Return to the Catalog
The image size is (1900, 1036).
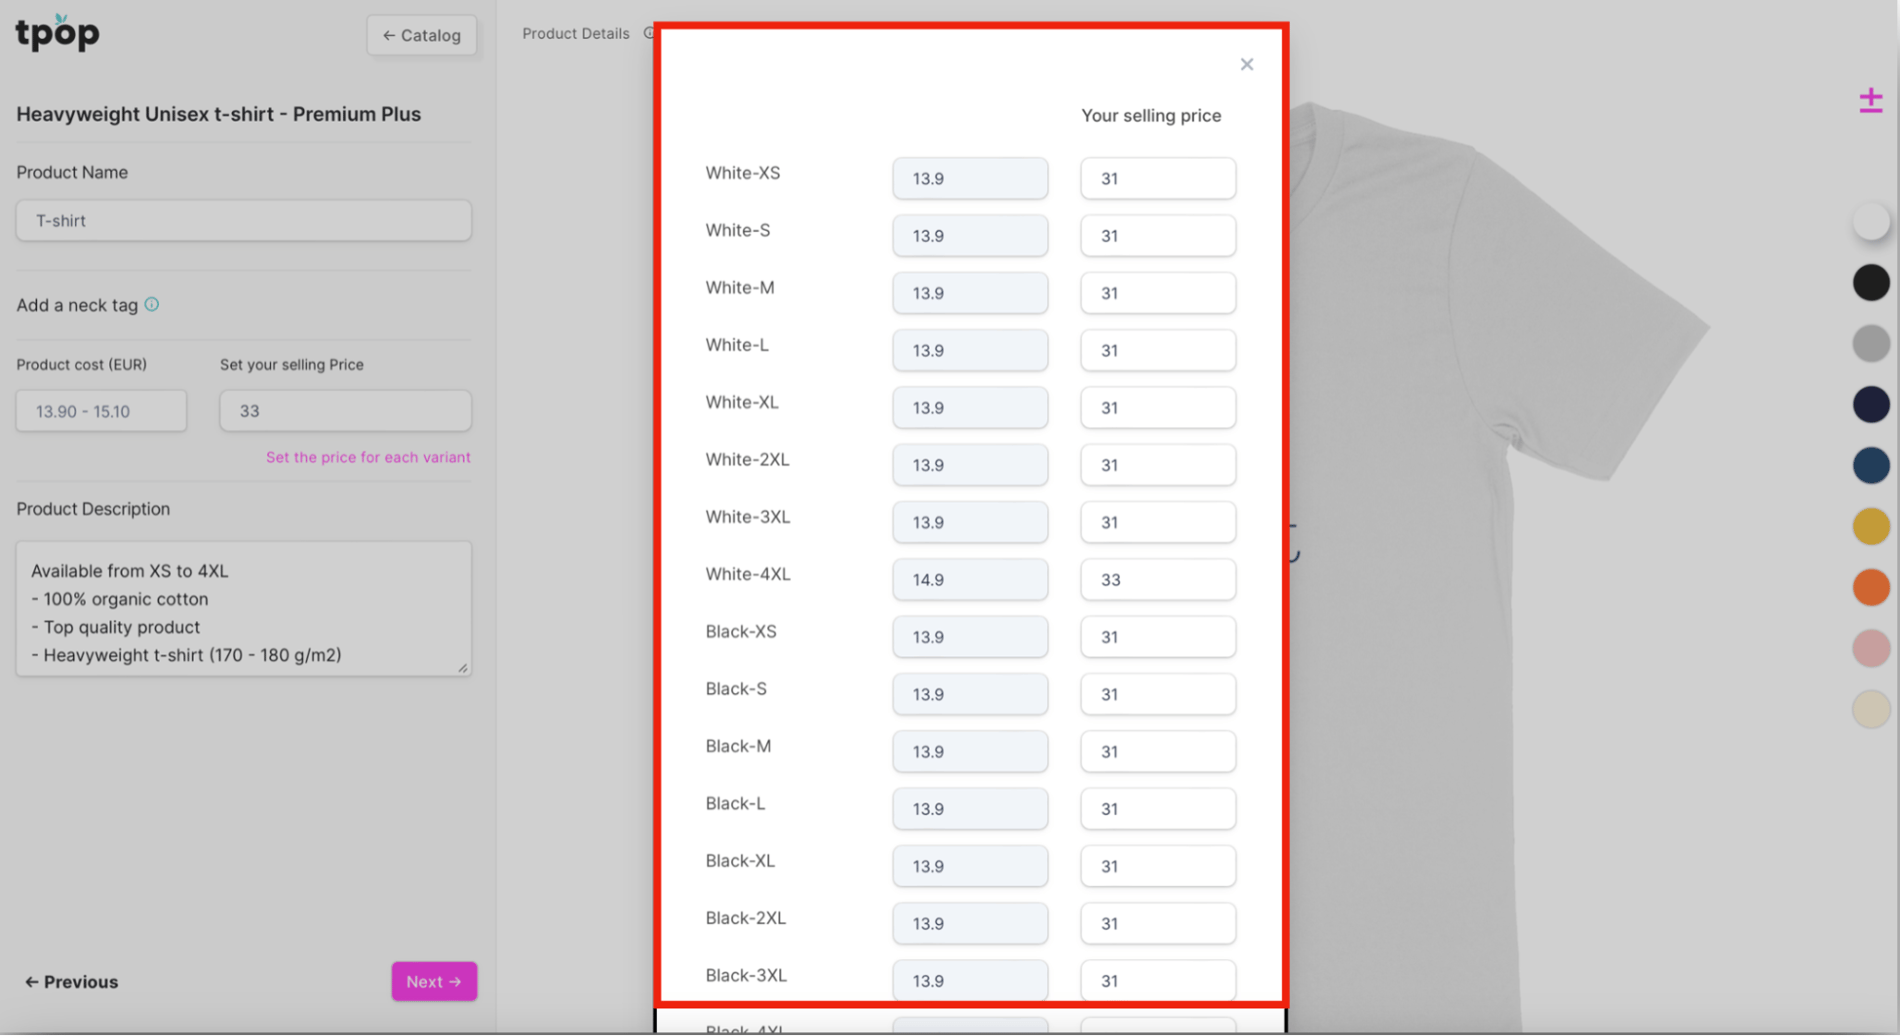(421, 35)
